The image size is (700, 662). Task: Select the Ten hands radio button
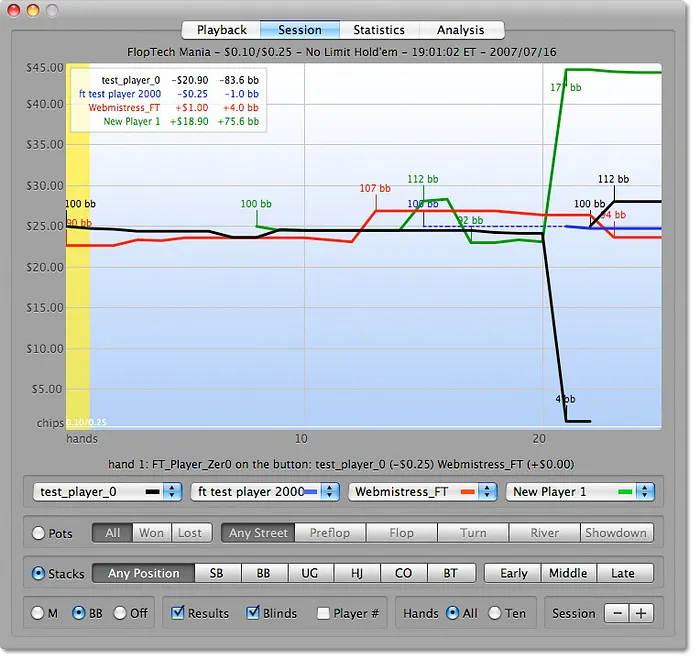[495, 613]
